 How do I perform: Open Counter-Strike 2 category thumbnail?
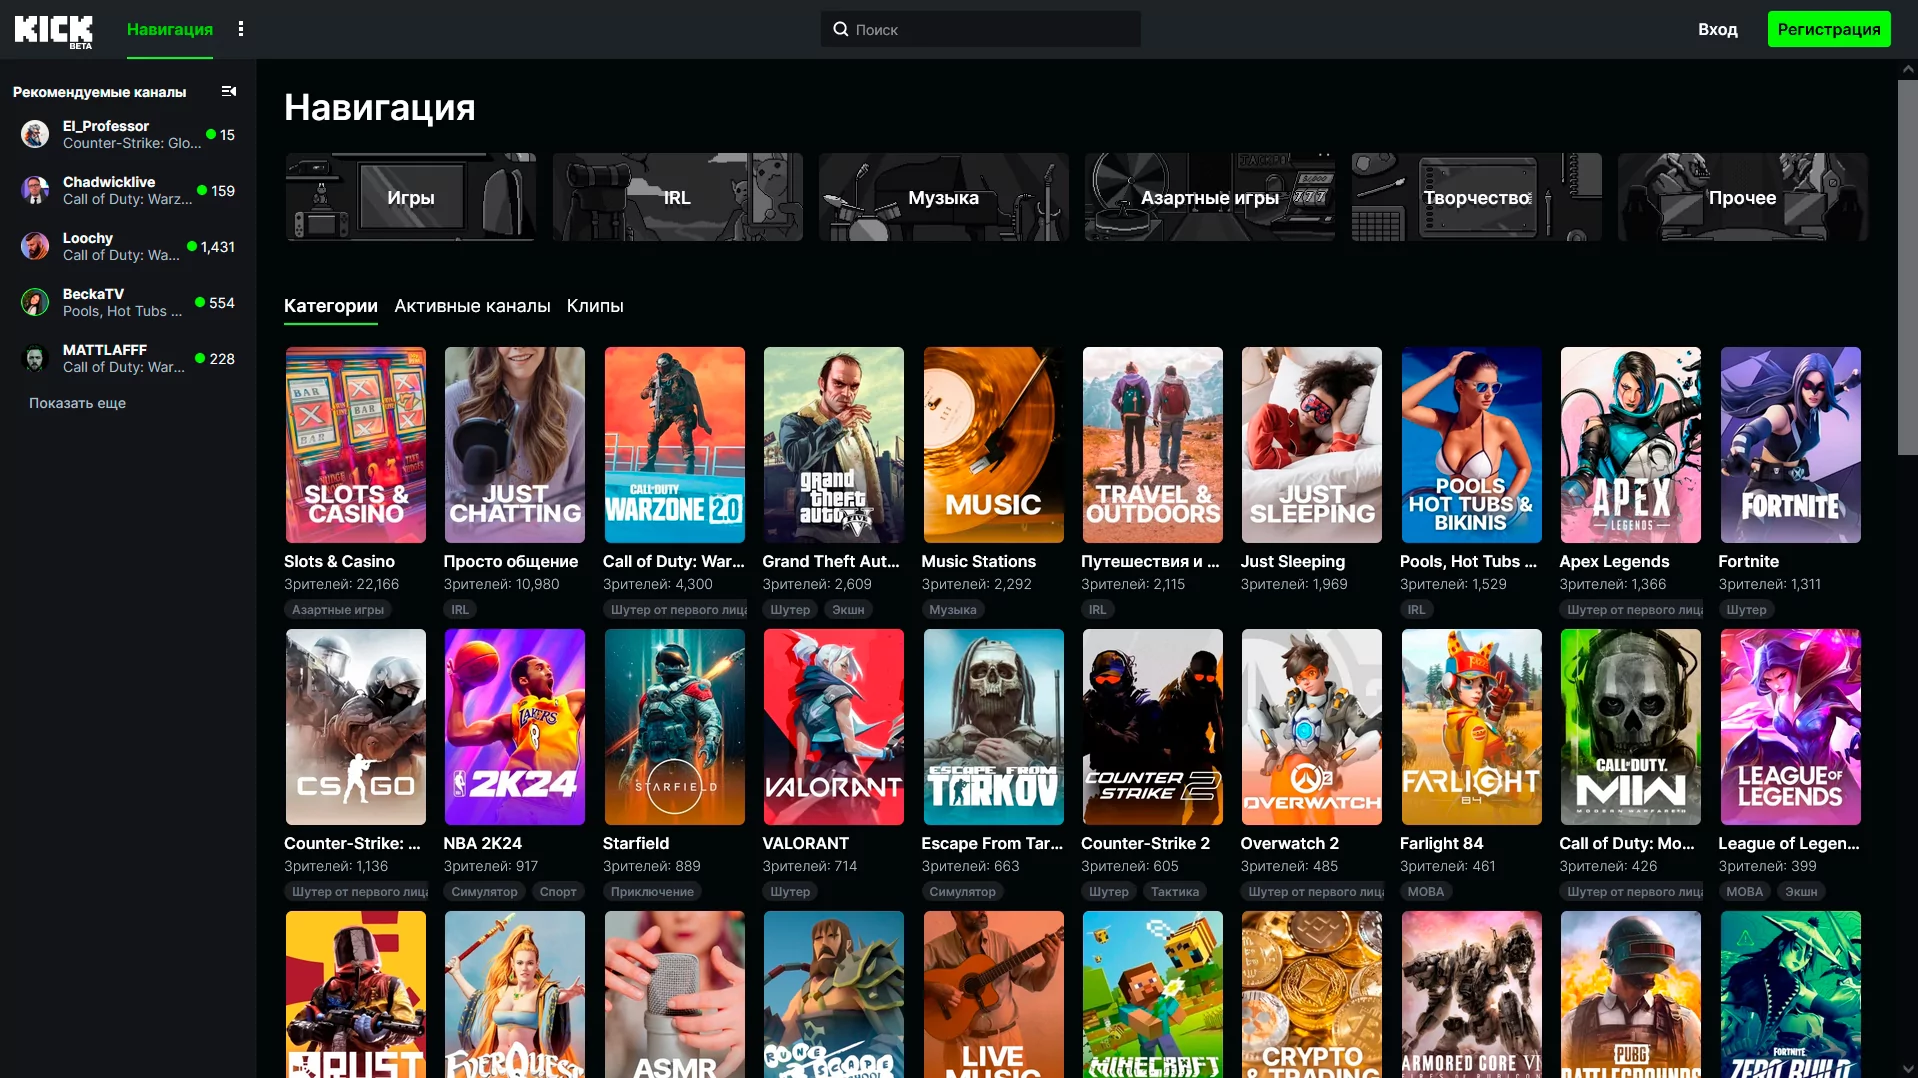pos(1153,727)
